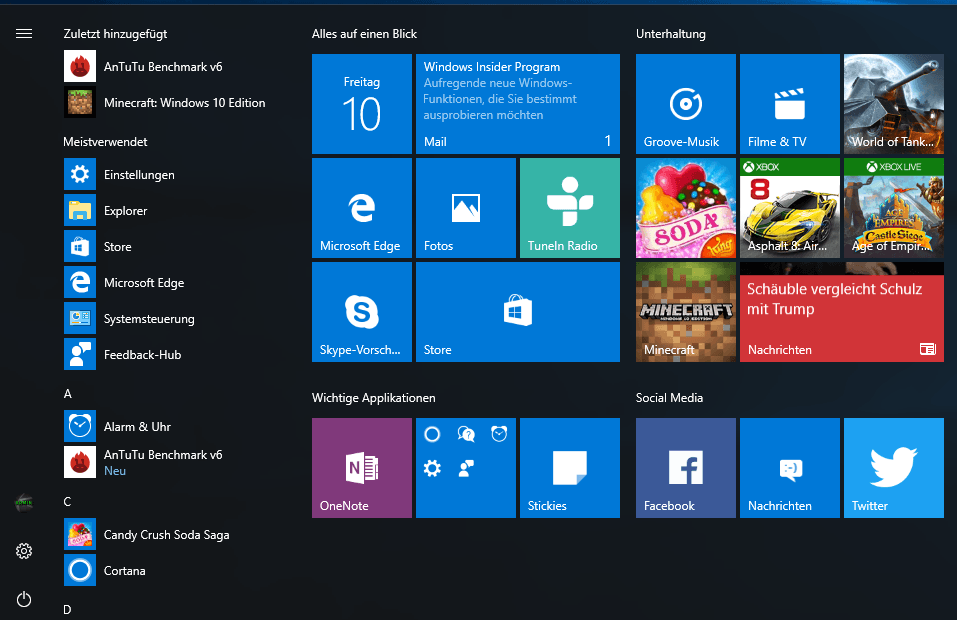Open the Age of Empires Castle Siege tile
The height and width of the screenshot is (620, 957).
894,208
